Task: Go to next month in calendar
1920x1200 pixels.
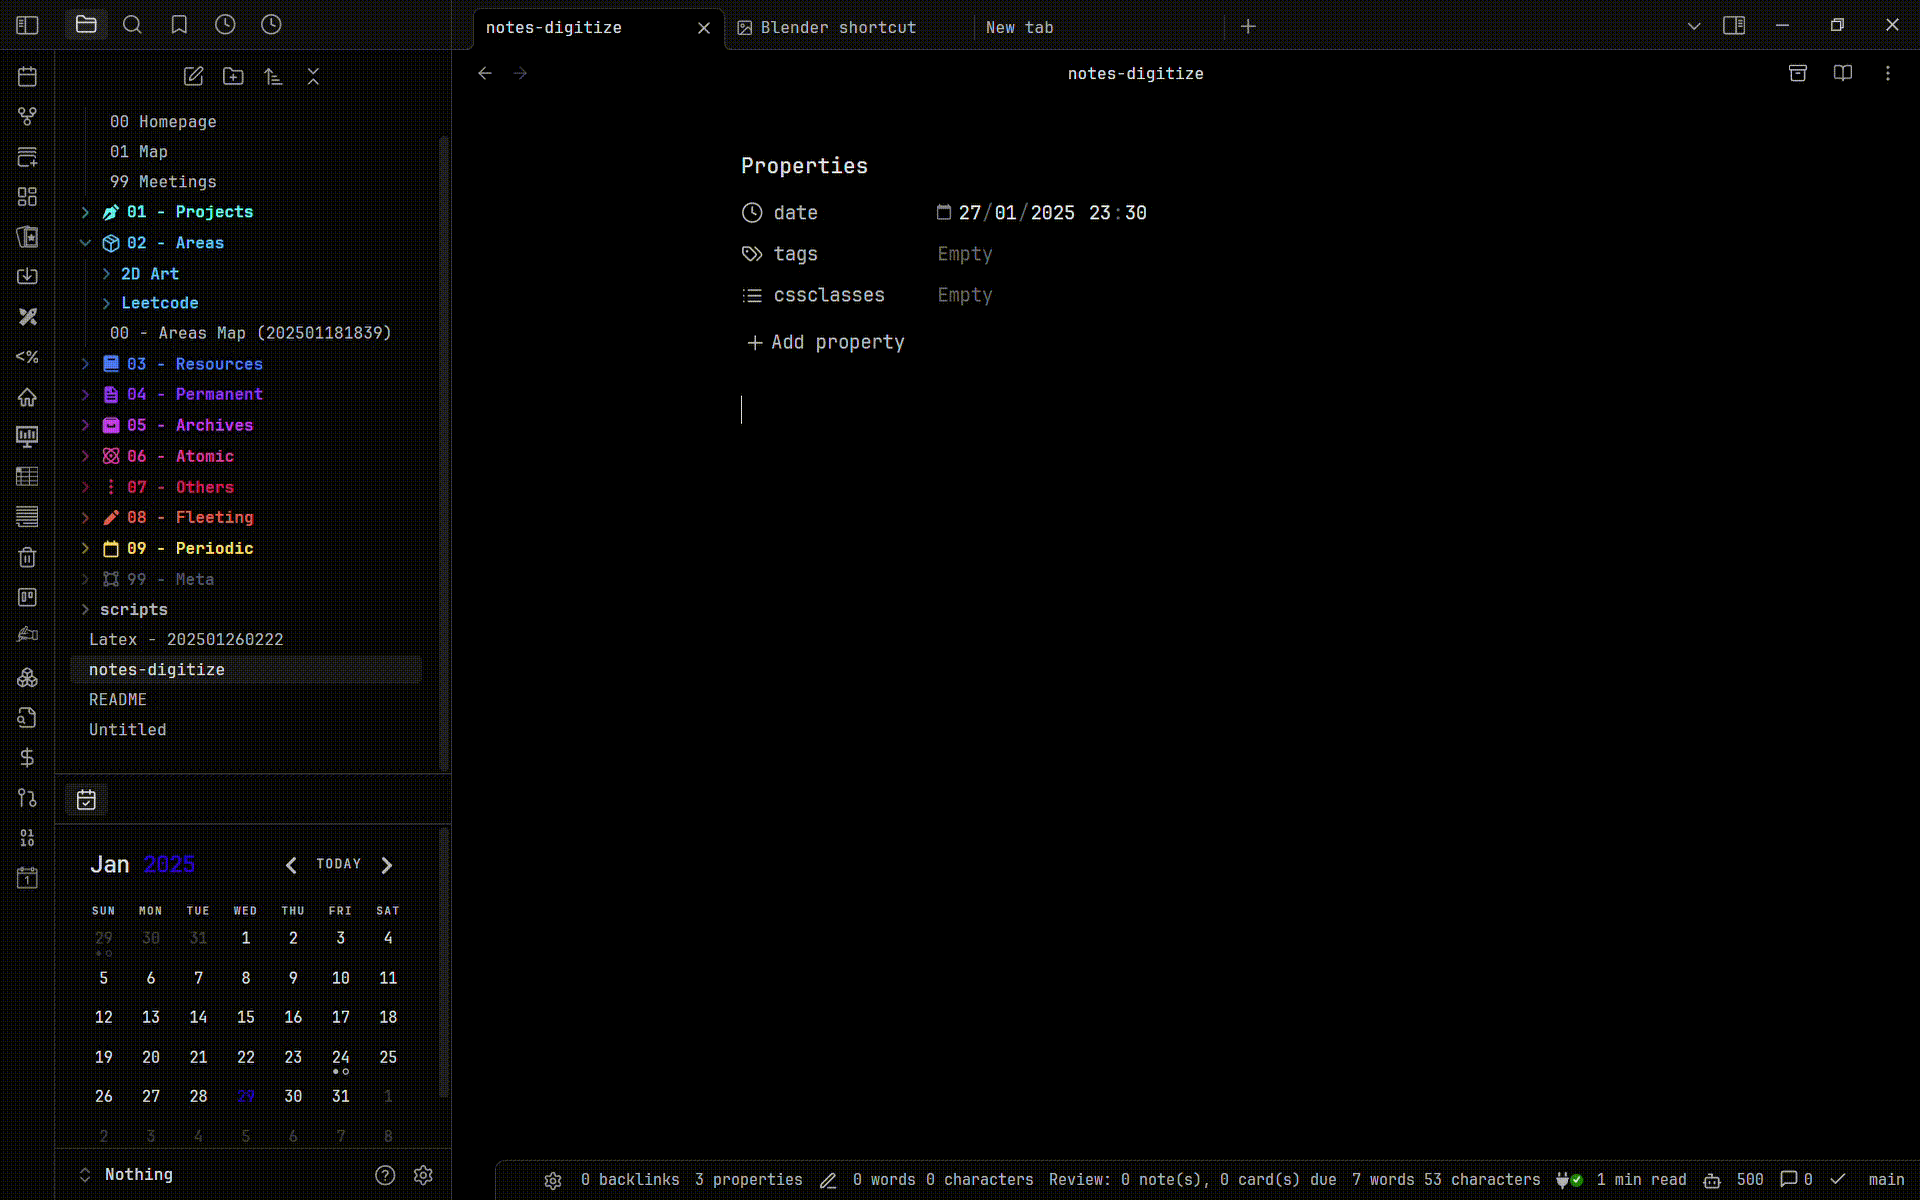Action: pyautogui.click(x=387, y=865)
